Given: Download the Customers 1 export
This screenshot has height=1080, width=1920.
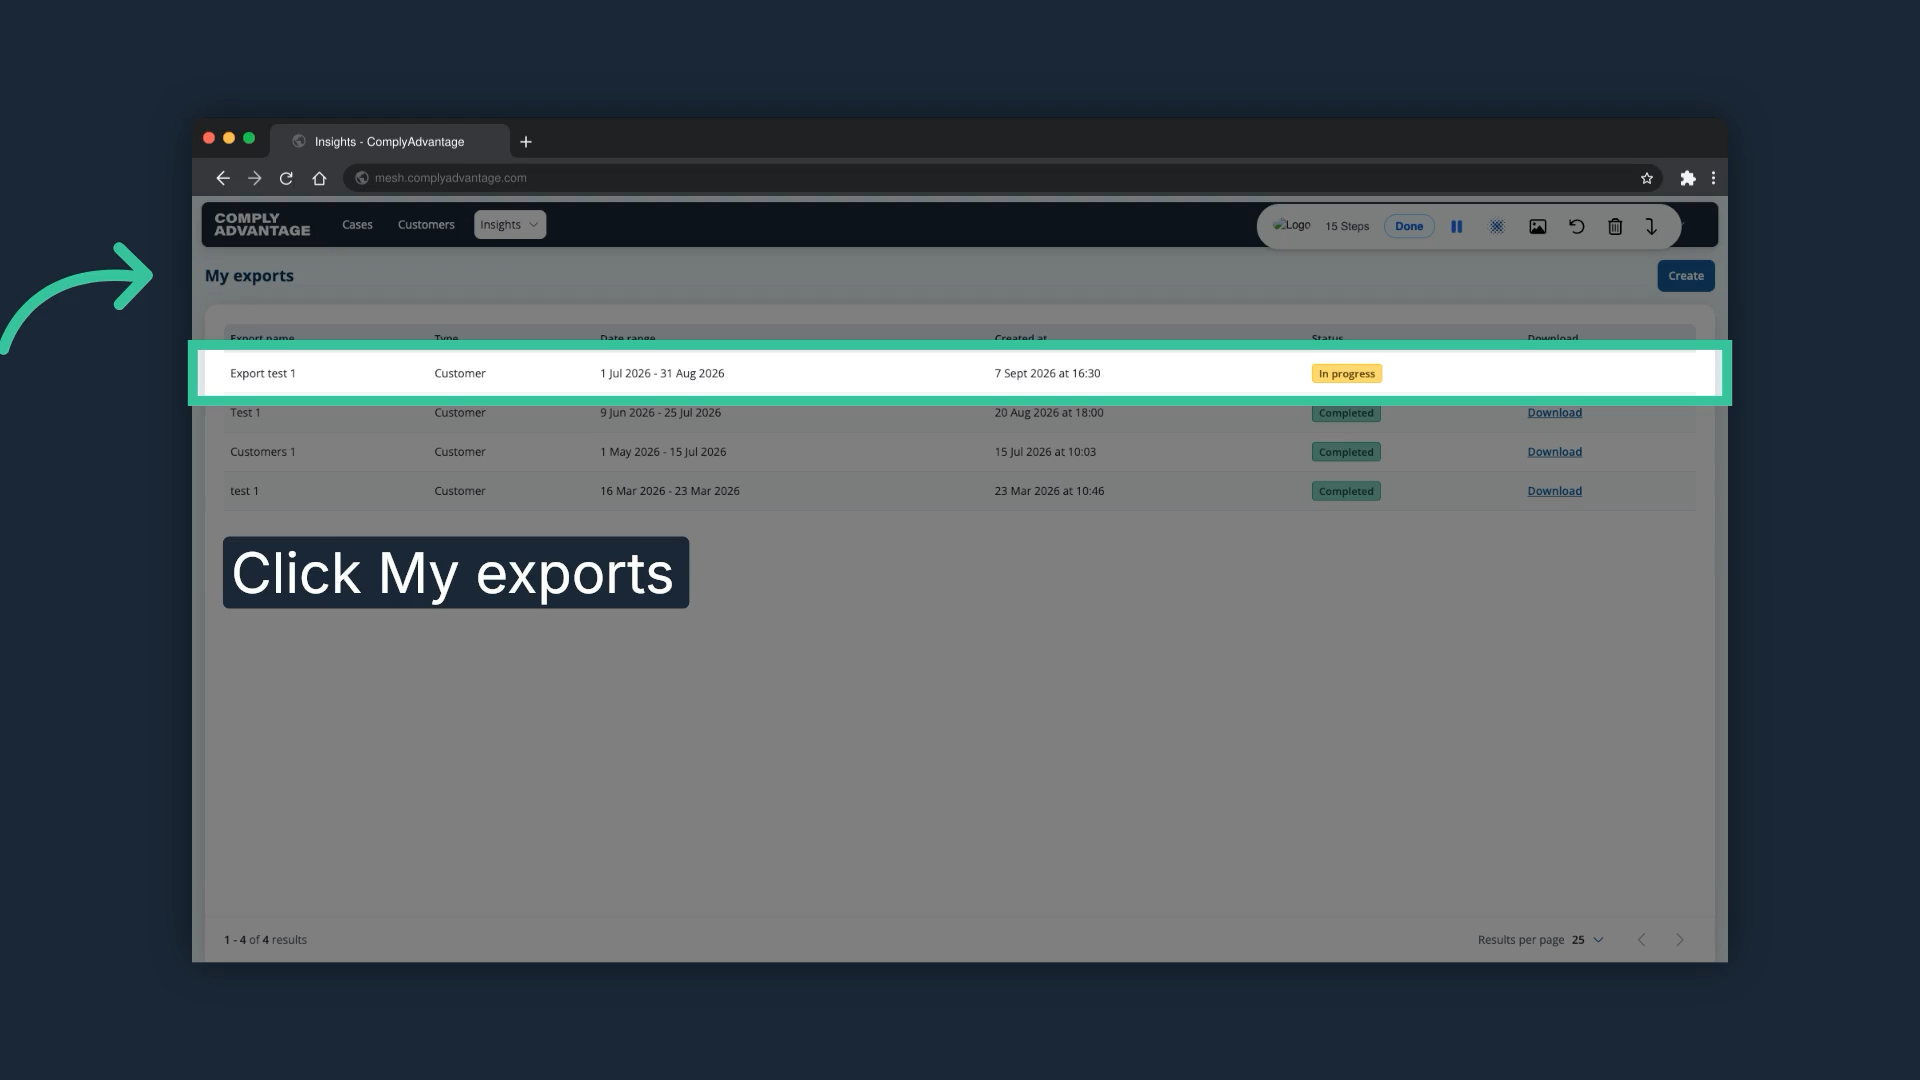Looking at the screenshot, I should (1554, 452).
